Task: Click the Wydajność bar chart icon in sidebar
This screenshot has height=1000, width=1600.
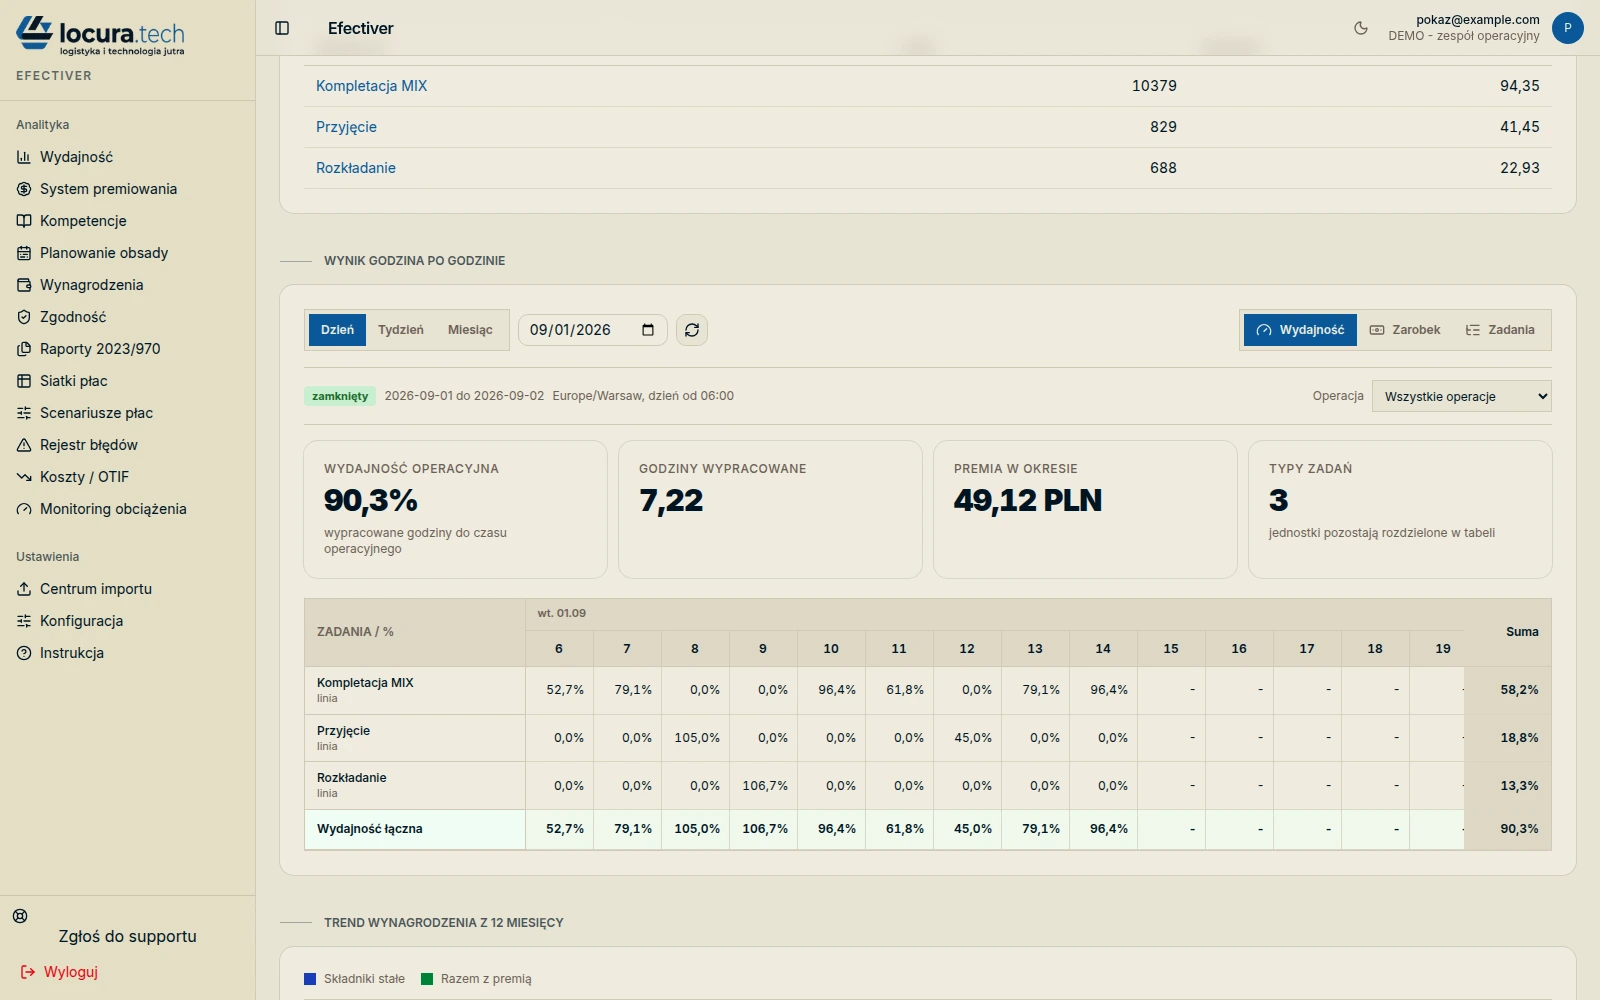Action: click(x=24, y=157)
